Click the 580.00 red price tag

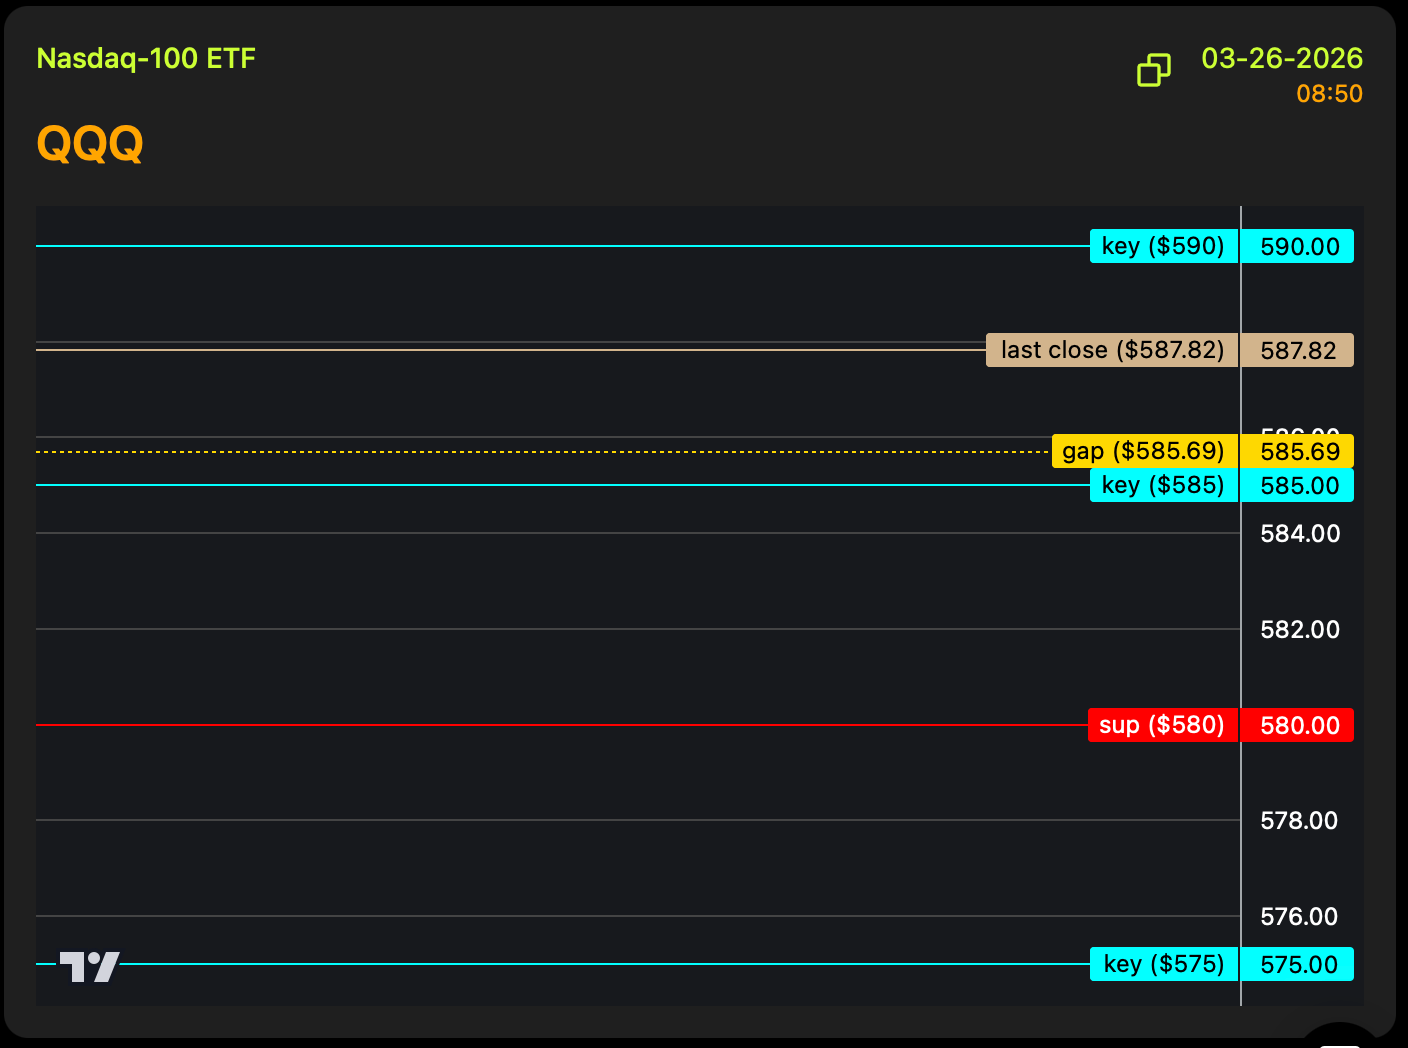1298,725
